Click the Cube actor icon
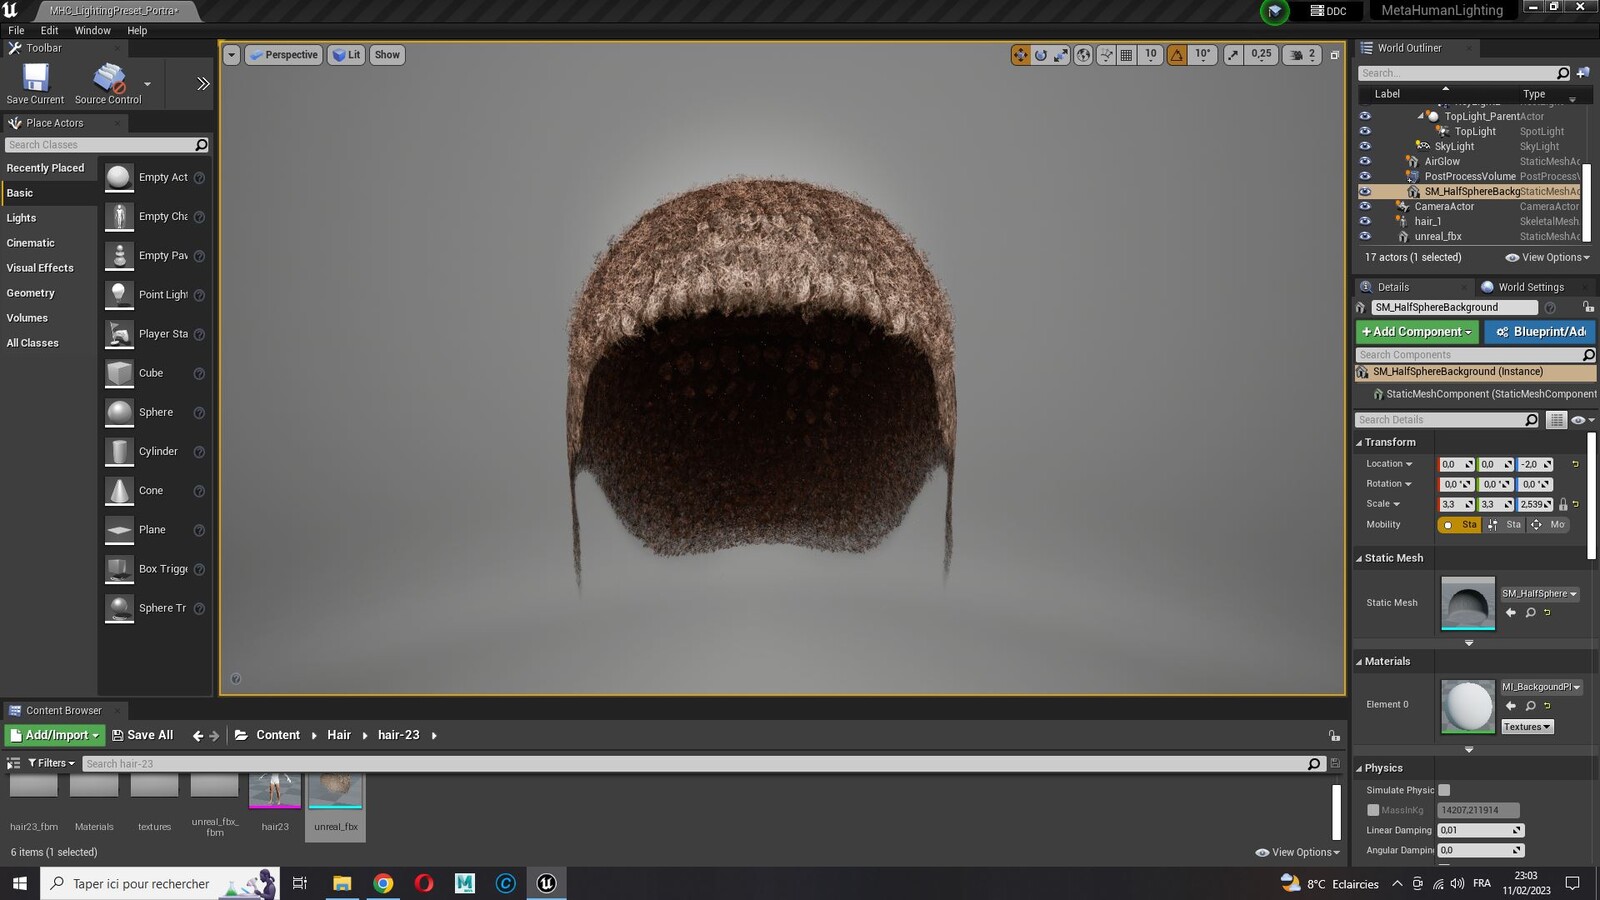 (x=119, y=373)
